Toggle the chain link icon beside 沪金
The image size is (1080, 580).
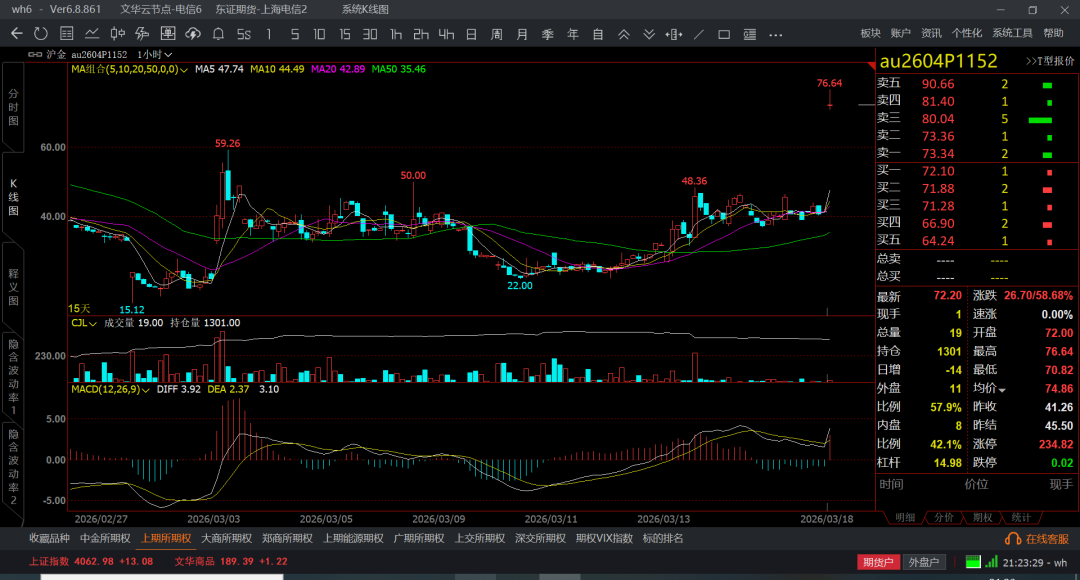[36, 54]
